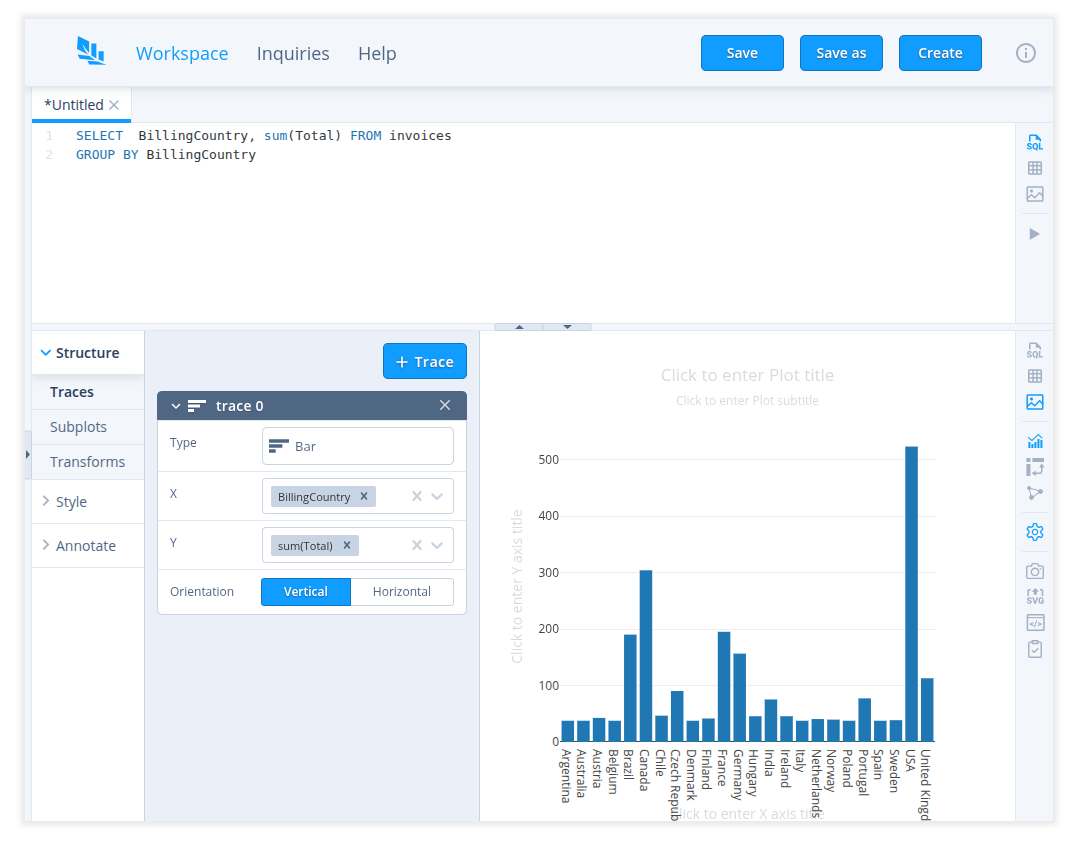The height and width of the screenshot is (841, 1078).
Task: Click the run query play icon
Action: coord(1034,233)
